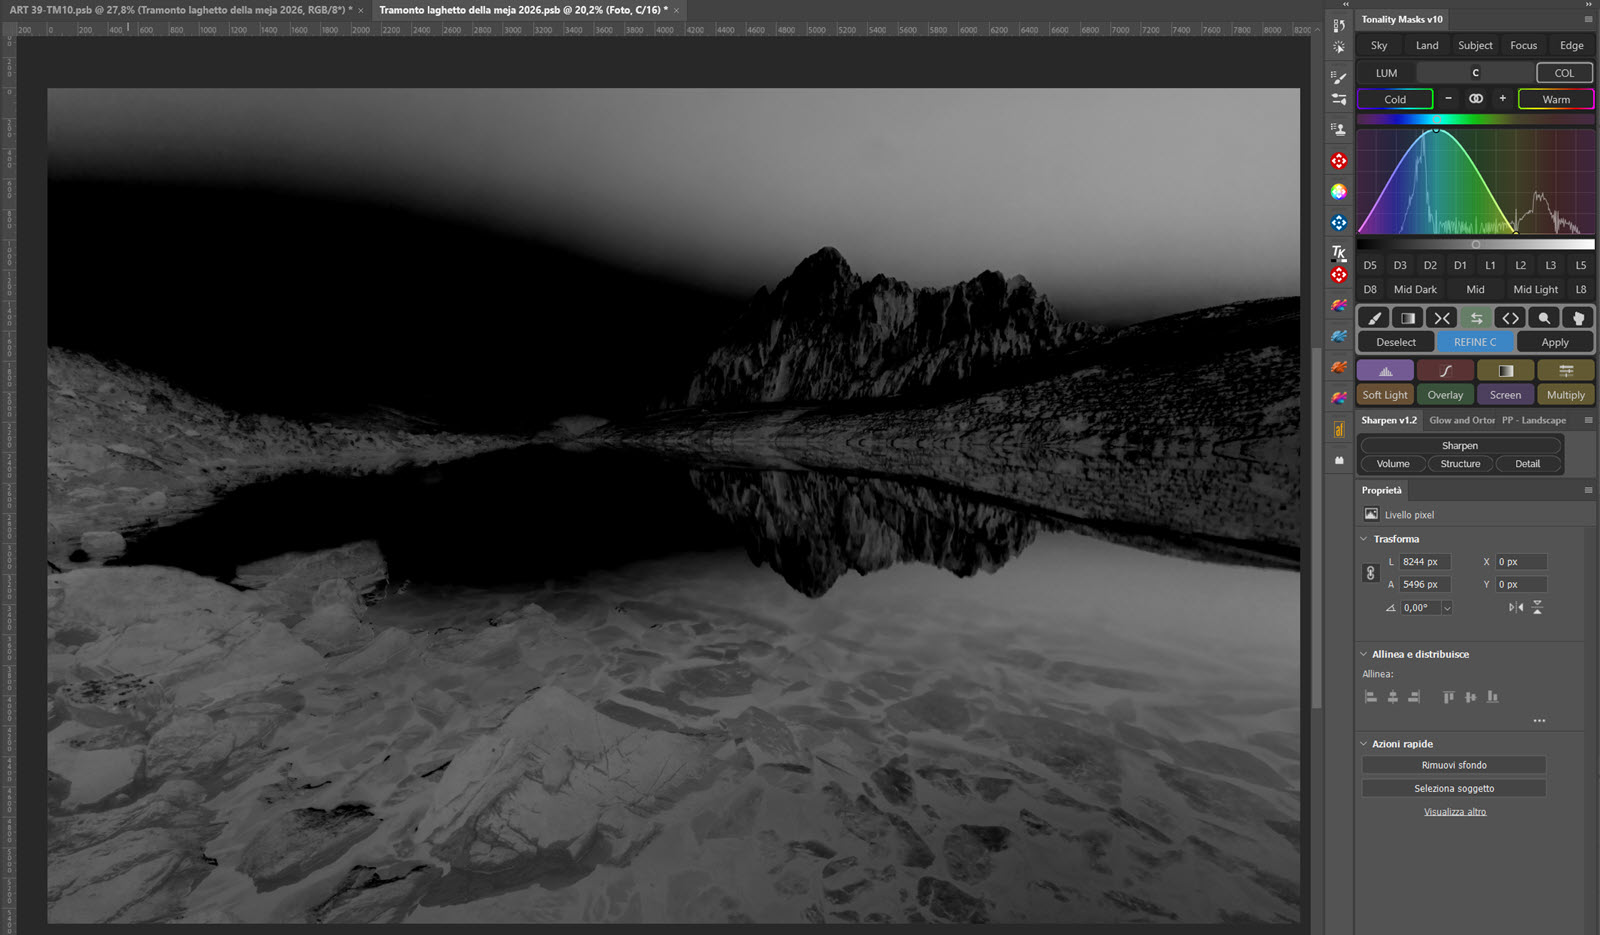Open the color wheel panel in dock
This screenshot has width=1600, height=935.
(1339, 192)
